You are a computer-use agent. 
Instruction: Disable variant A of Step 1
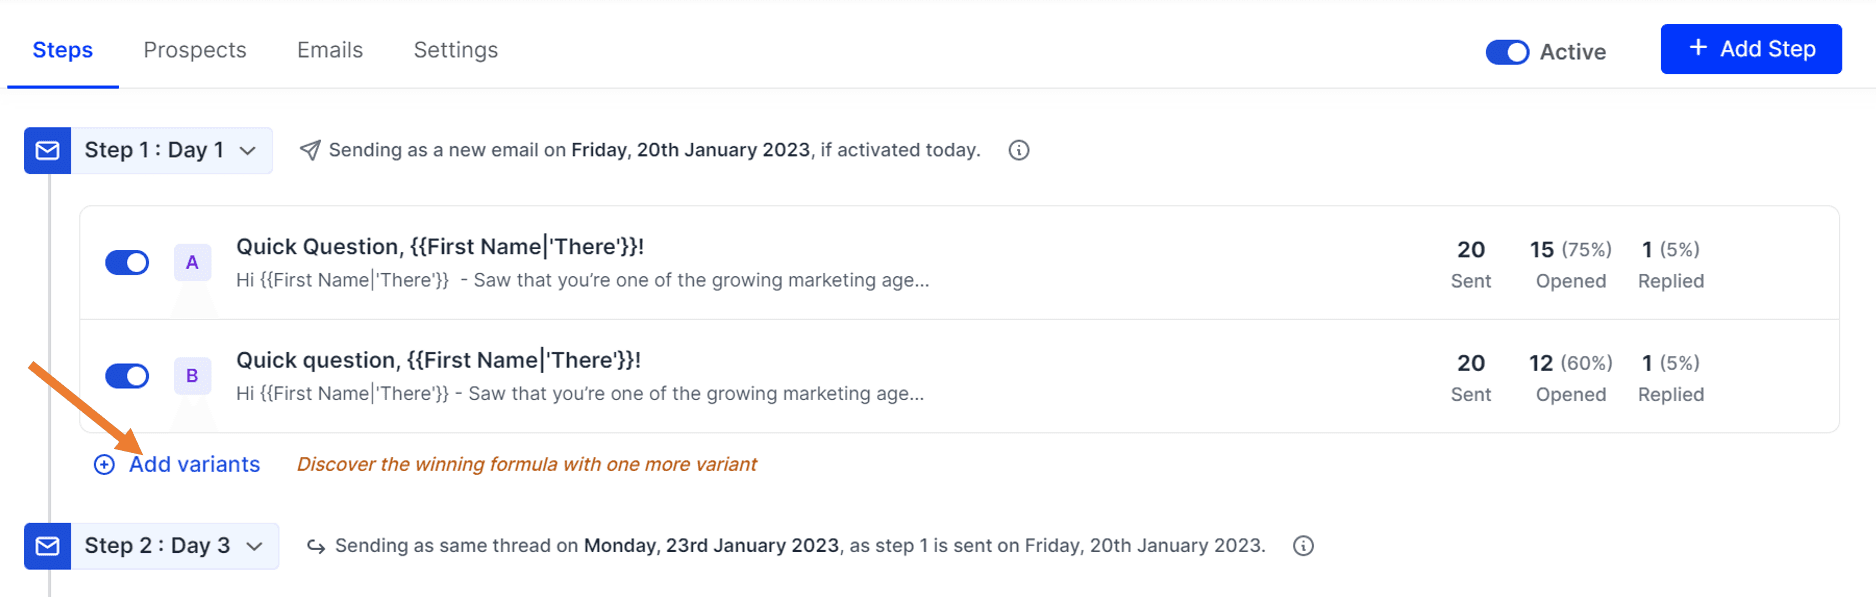[x=127, y=262]
